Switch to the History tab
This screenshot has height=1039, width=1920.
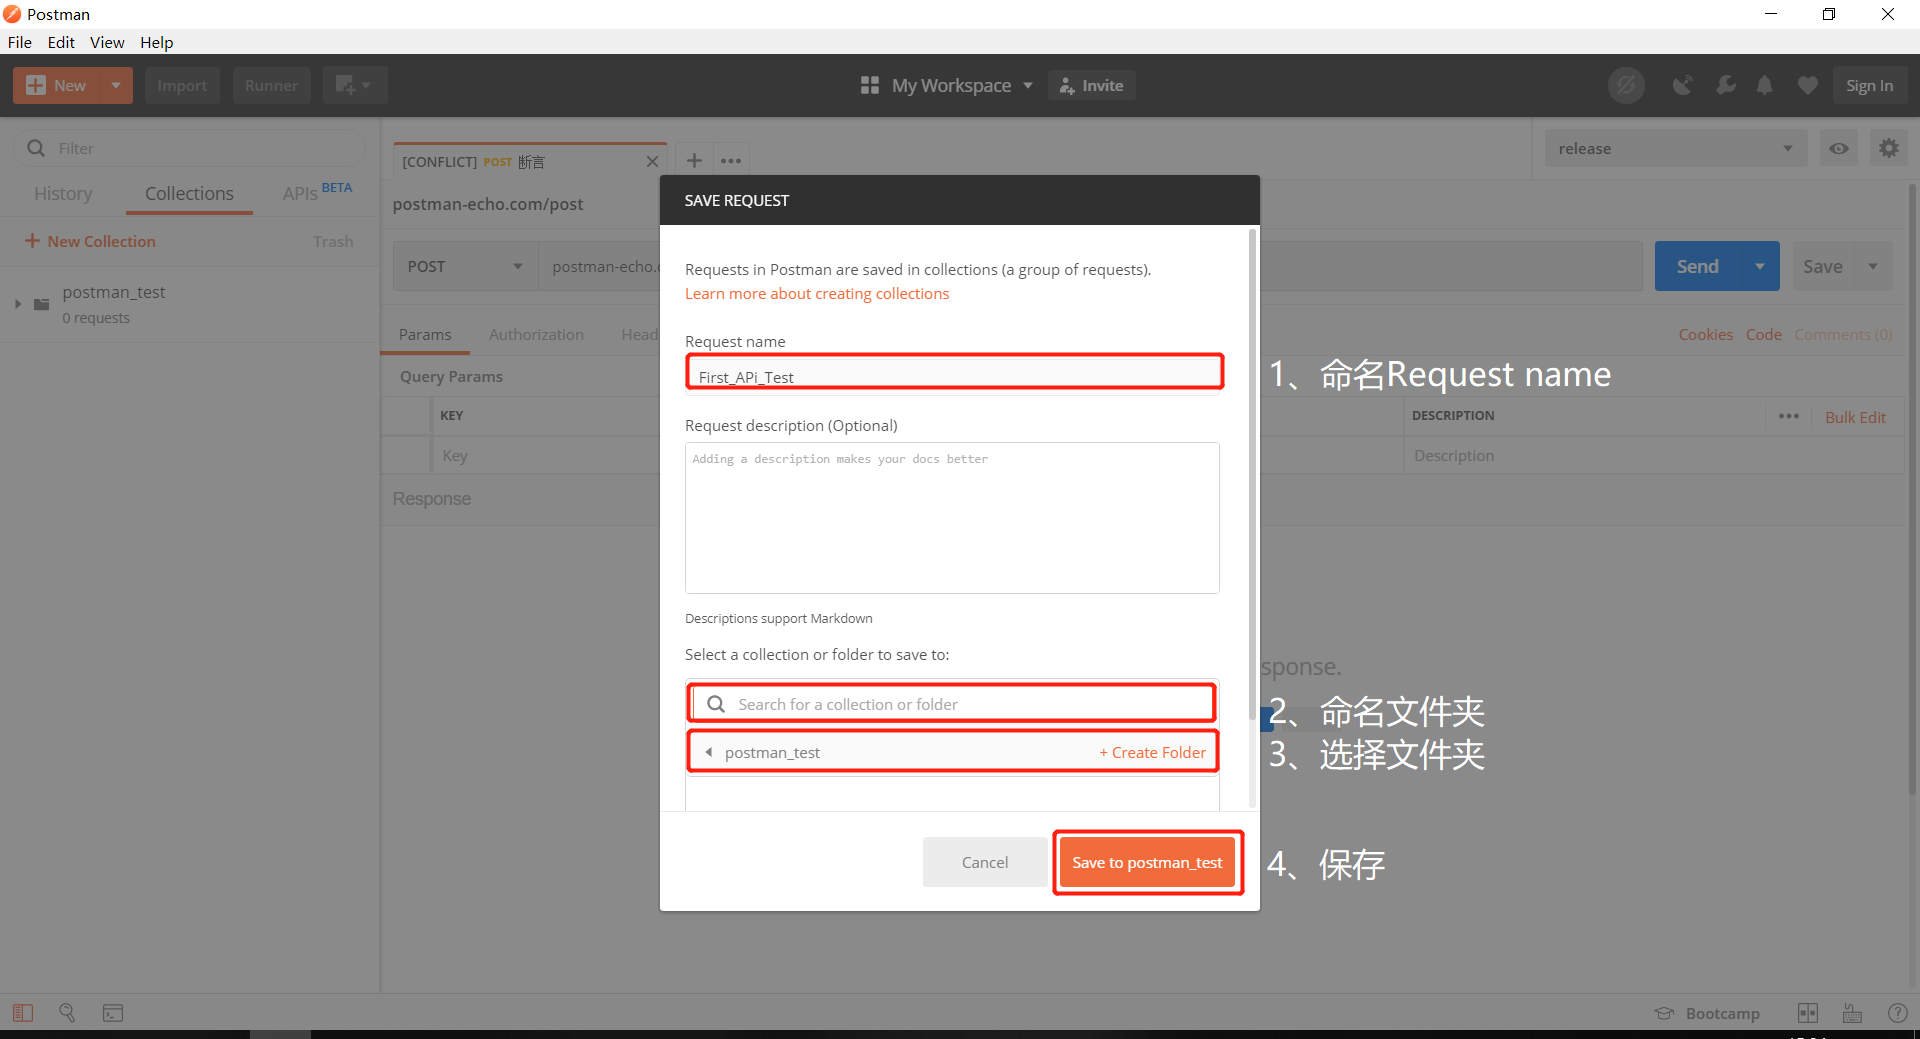[63, 194]
